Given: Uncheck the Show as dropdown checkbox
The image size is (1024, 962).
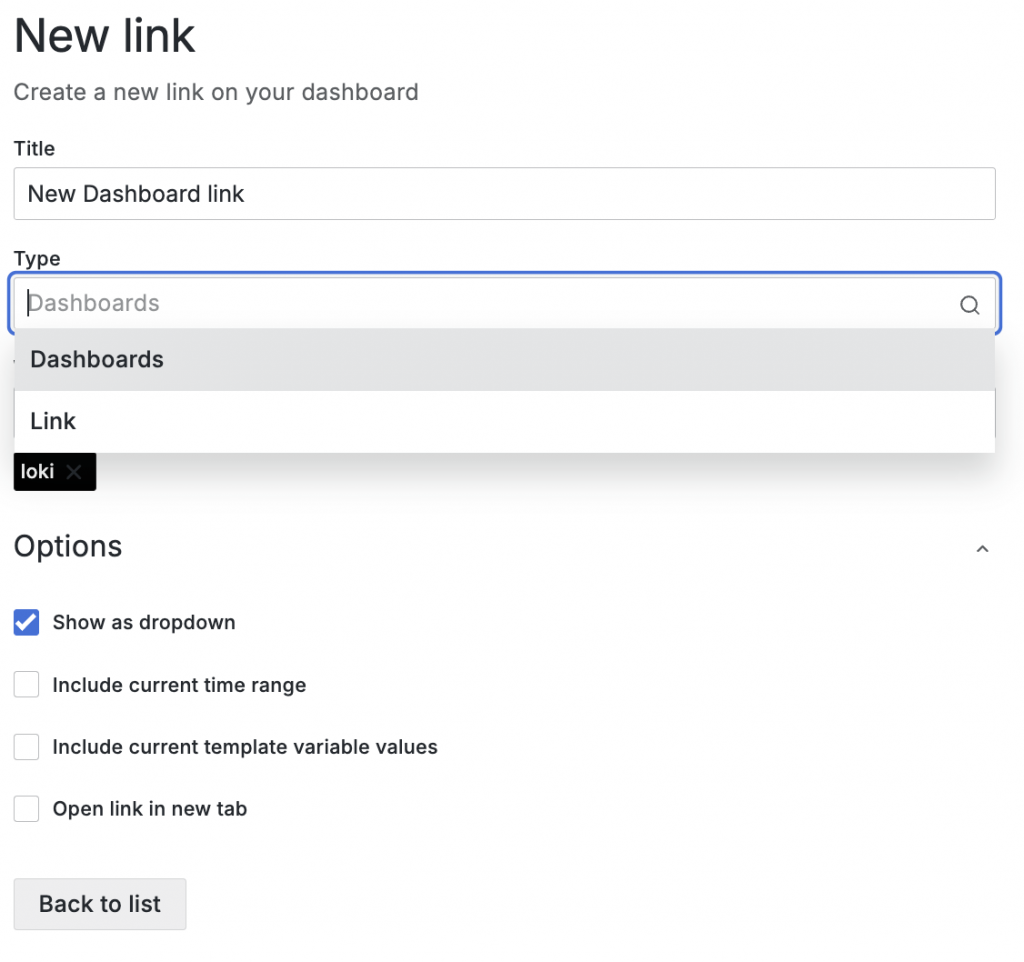Looking at the screenshot, I should point(26,622).
